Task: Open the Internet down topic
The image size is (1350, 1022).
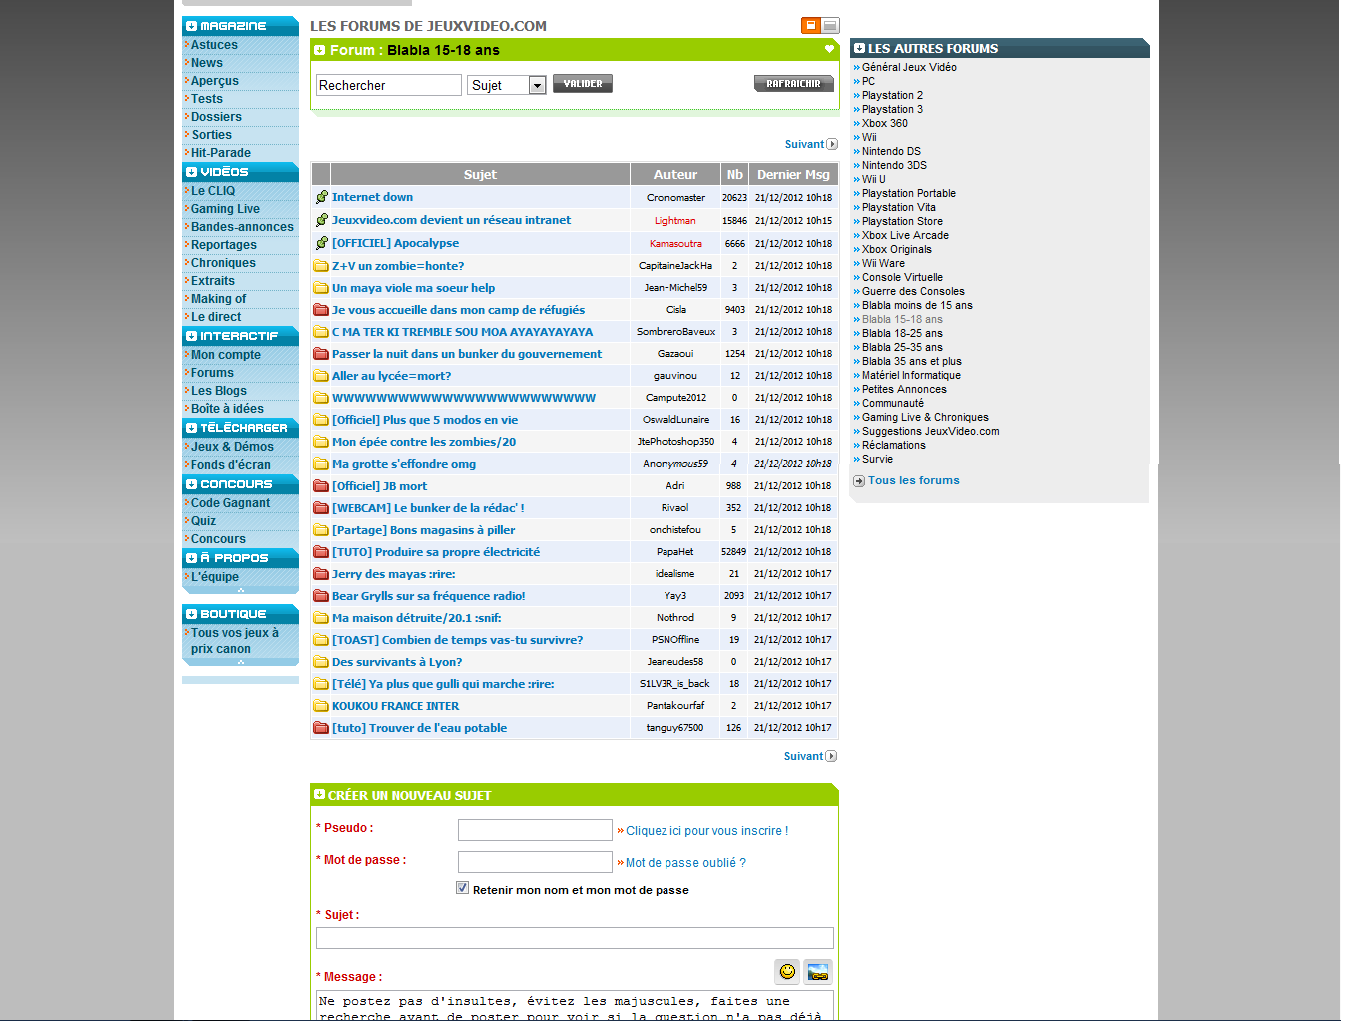Action: point(372,197)
